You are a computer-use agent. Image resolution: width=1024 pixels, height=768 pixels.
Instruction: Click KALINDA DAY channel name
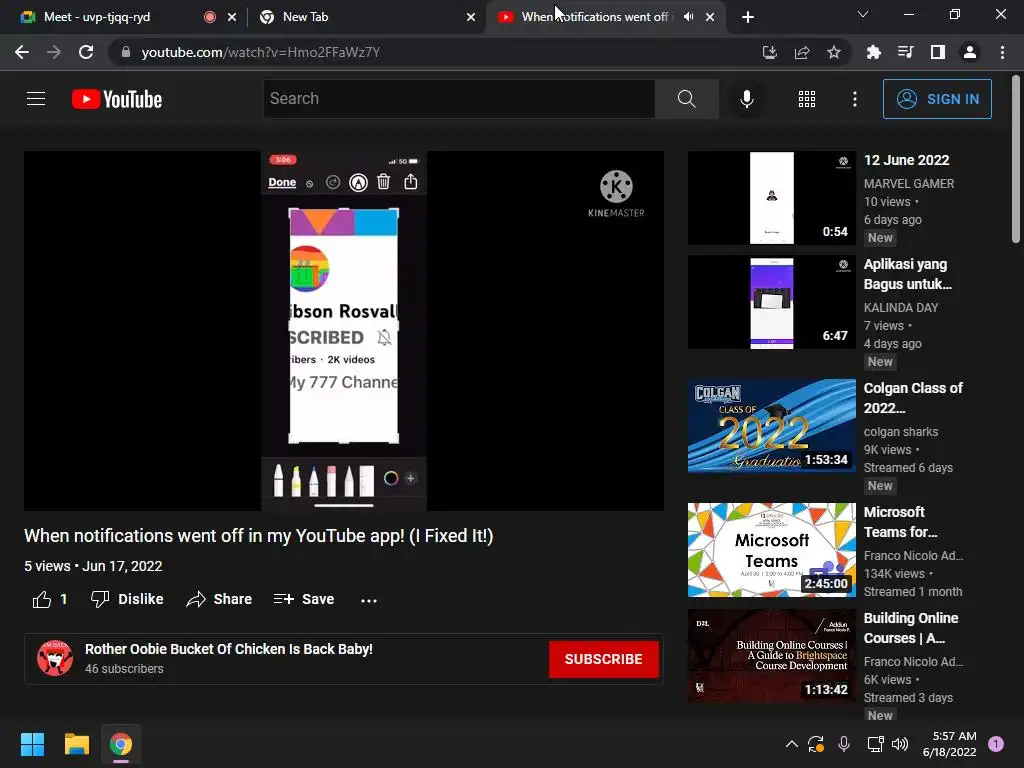(x=901, y=308)
